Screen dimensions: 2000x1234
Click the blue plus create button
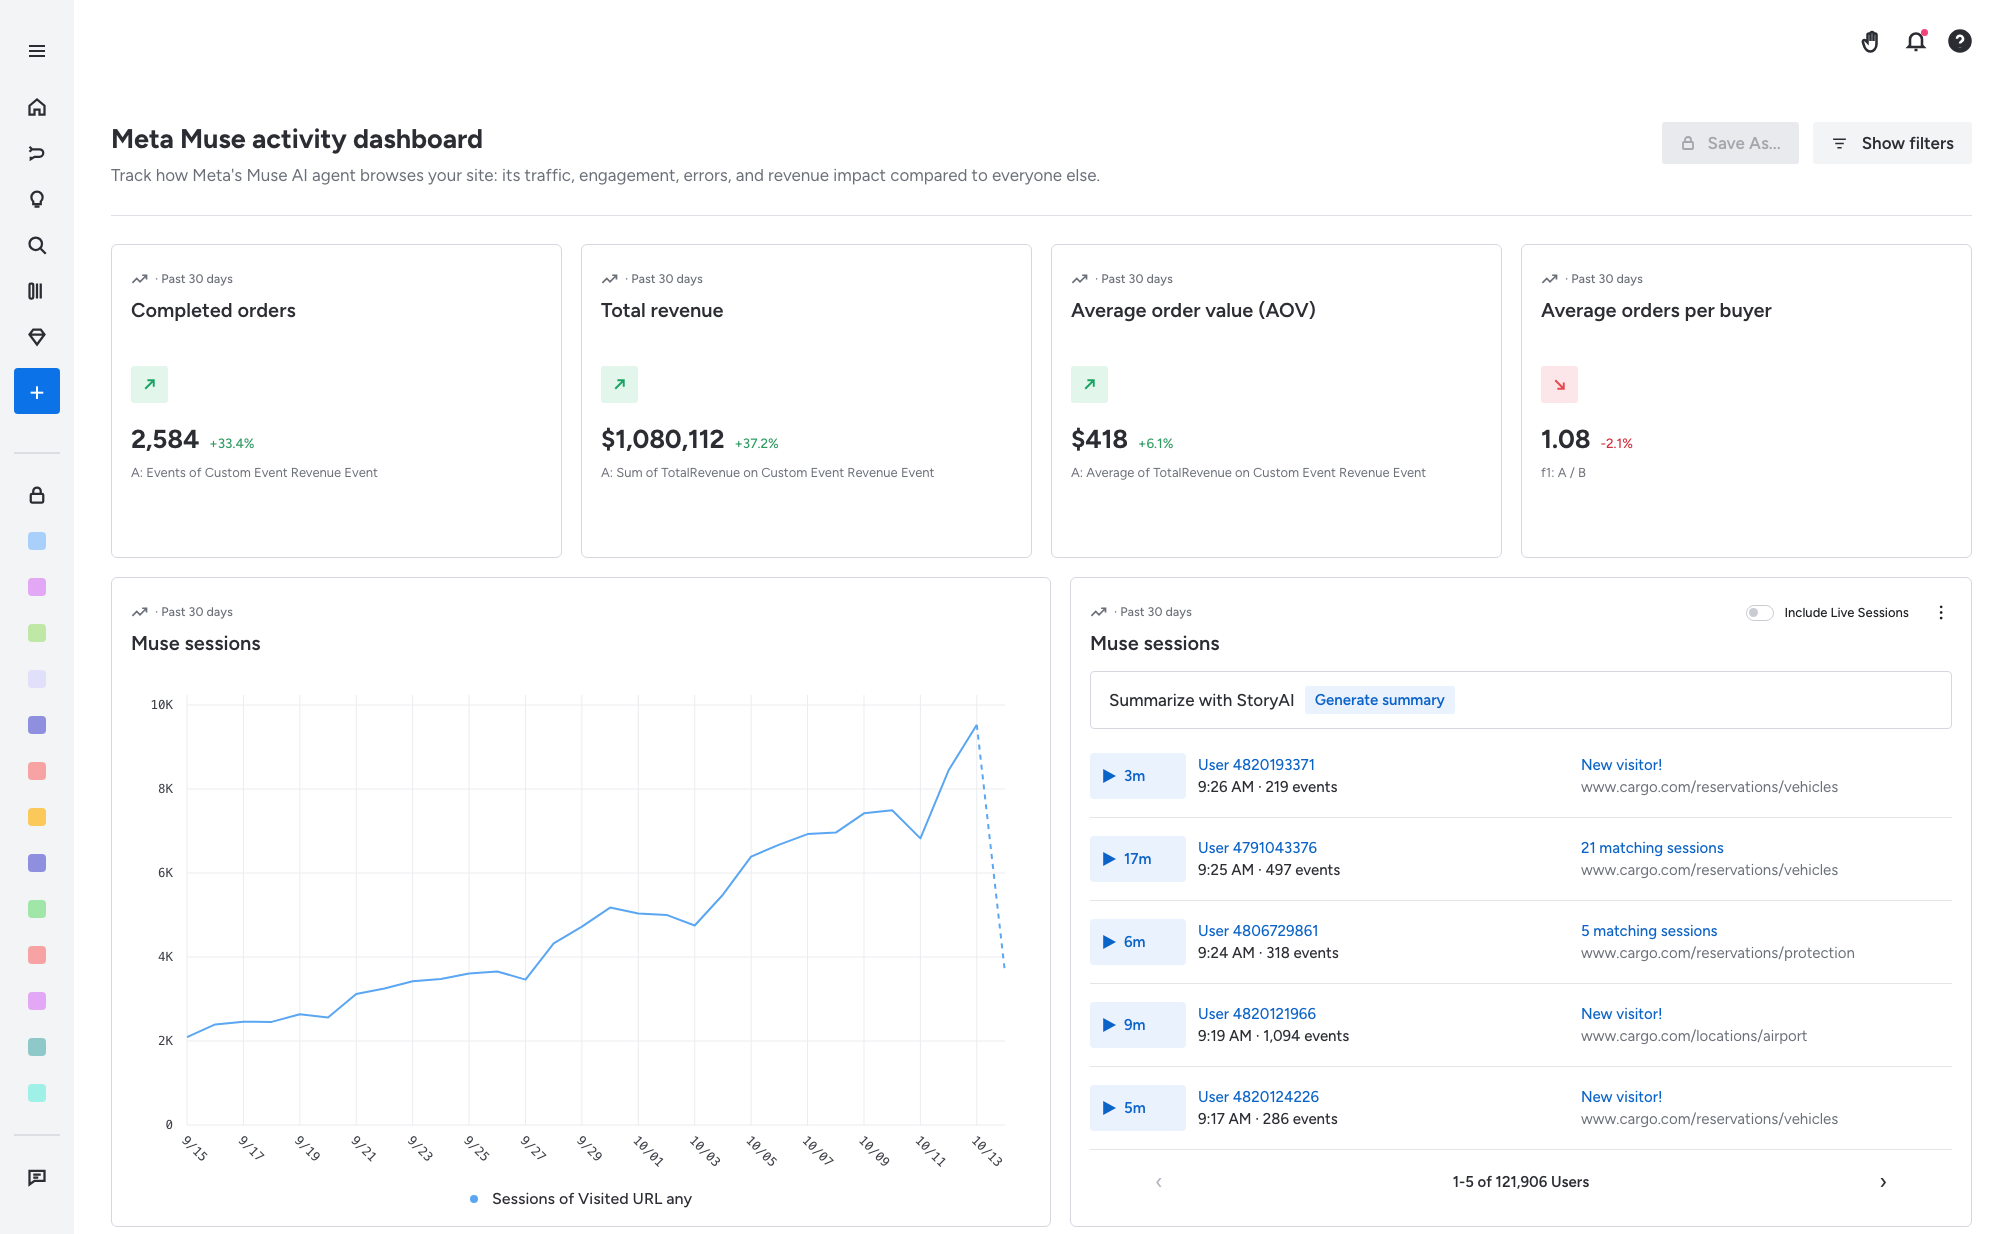37,391
